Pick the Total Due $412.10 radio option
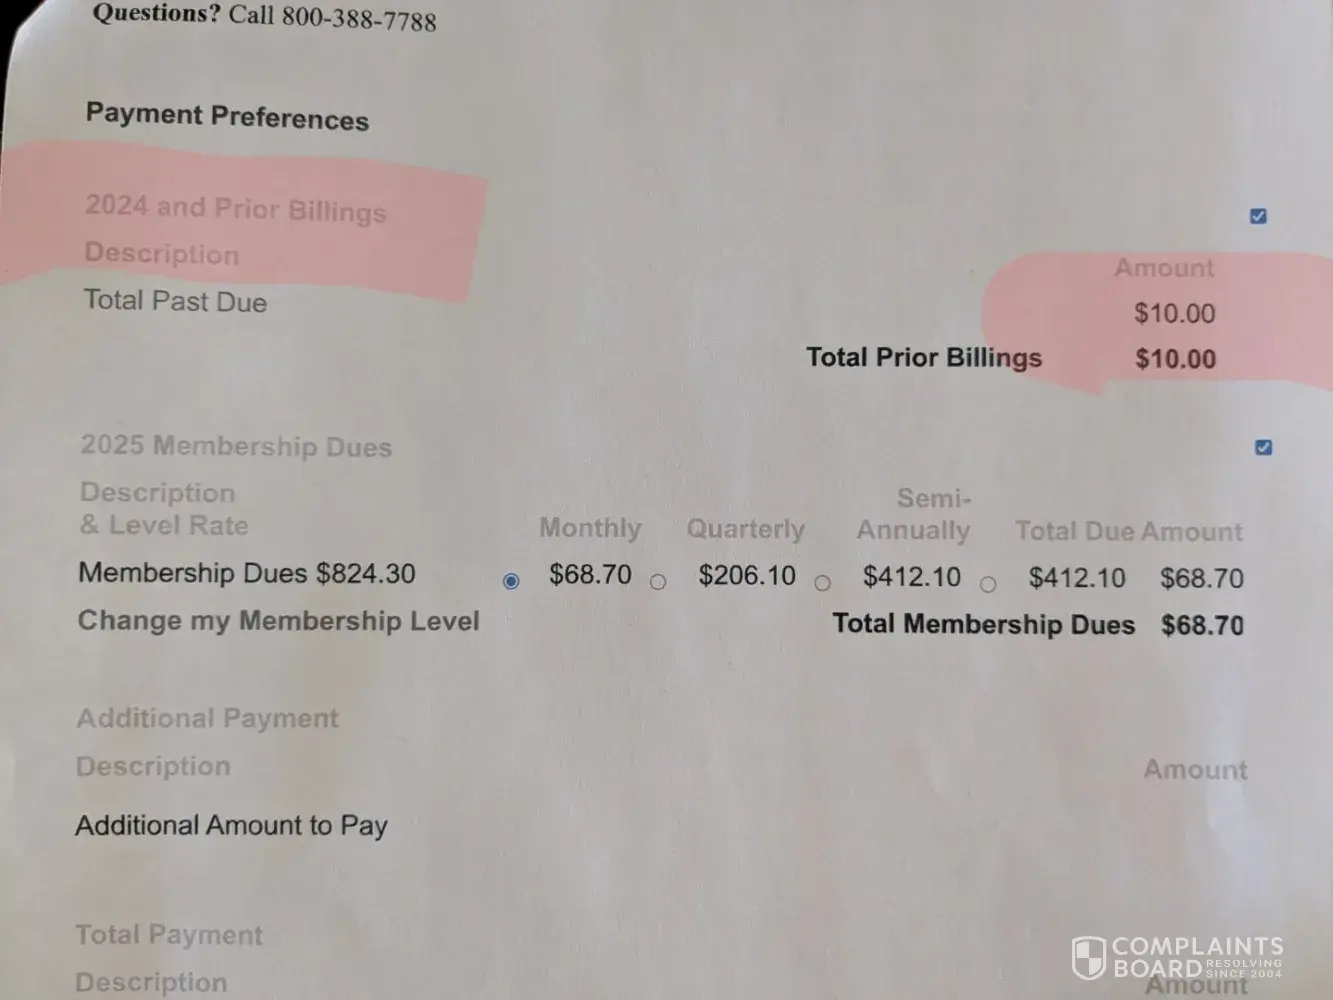 [988, 584]
